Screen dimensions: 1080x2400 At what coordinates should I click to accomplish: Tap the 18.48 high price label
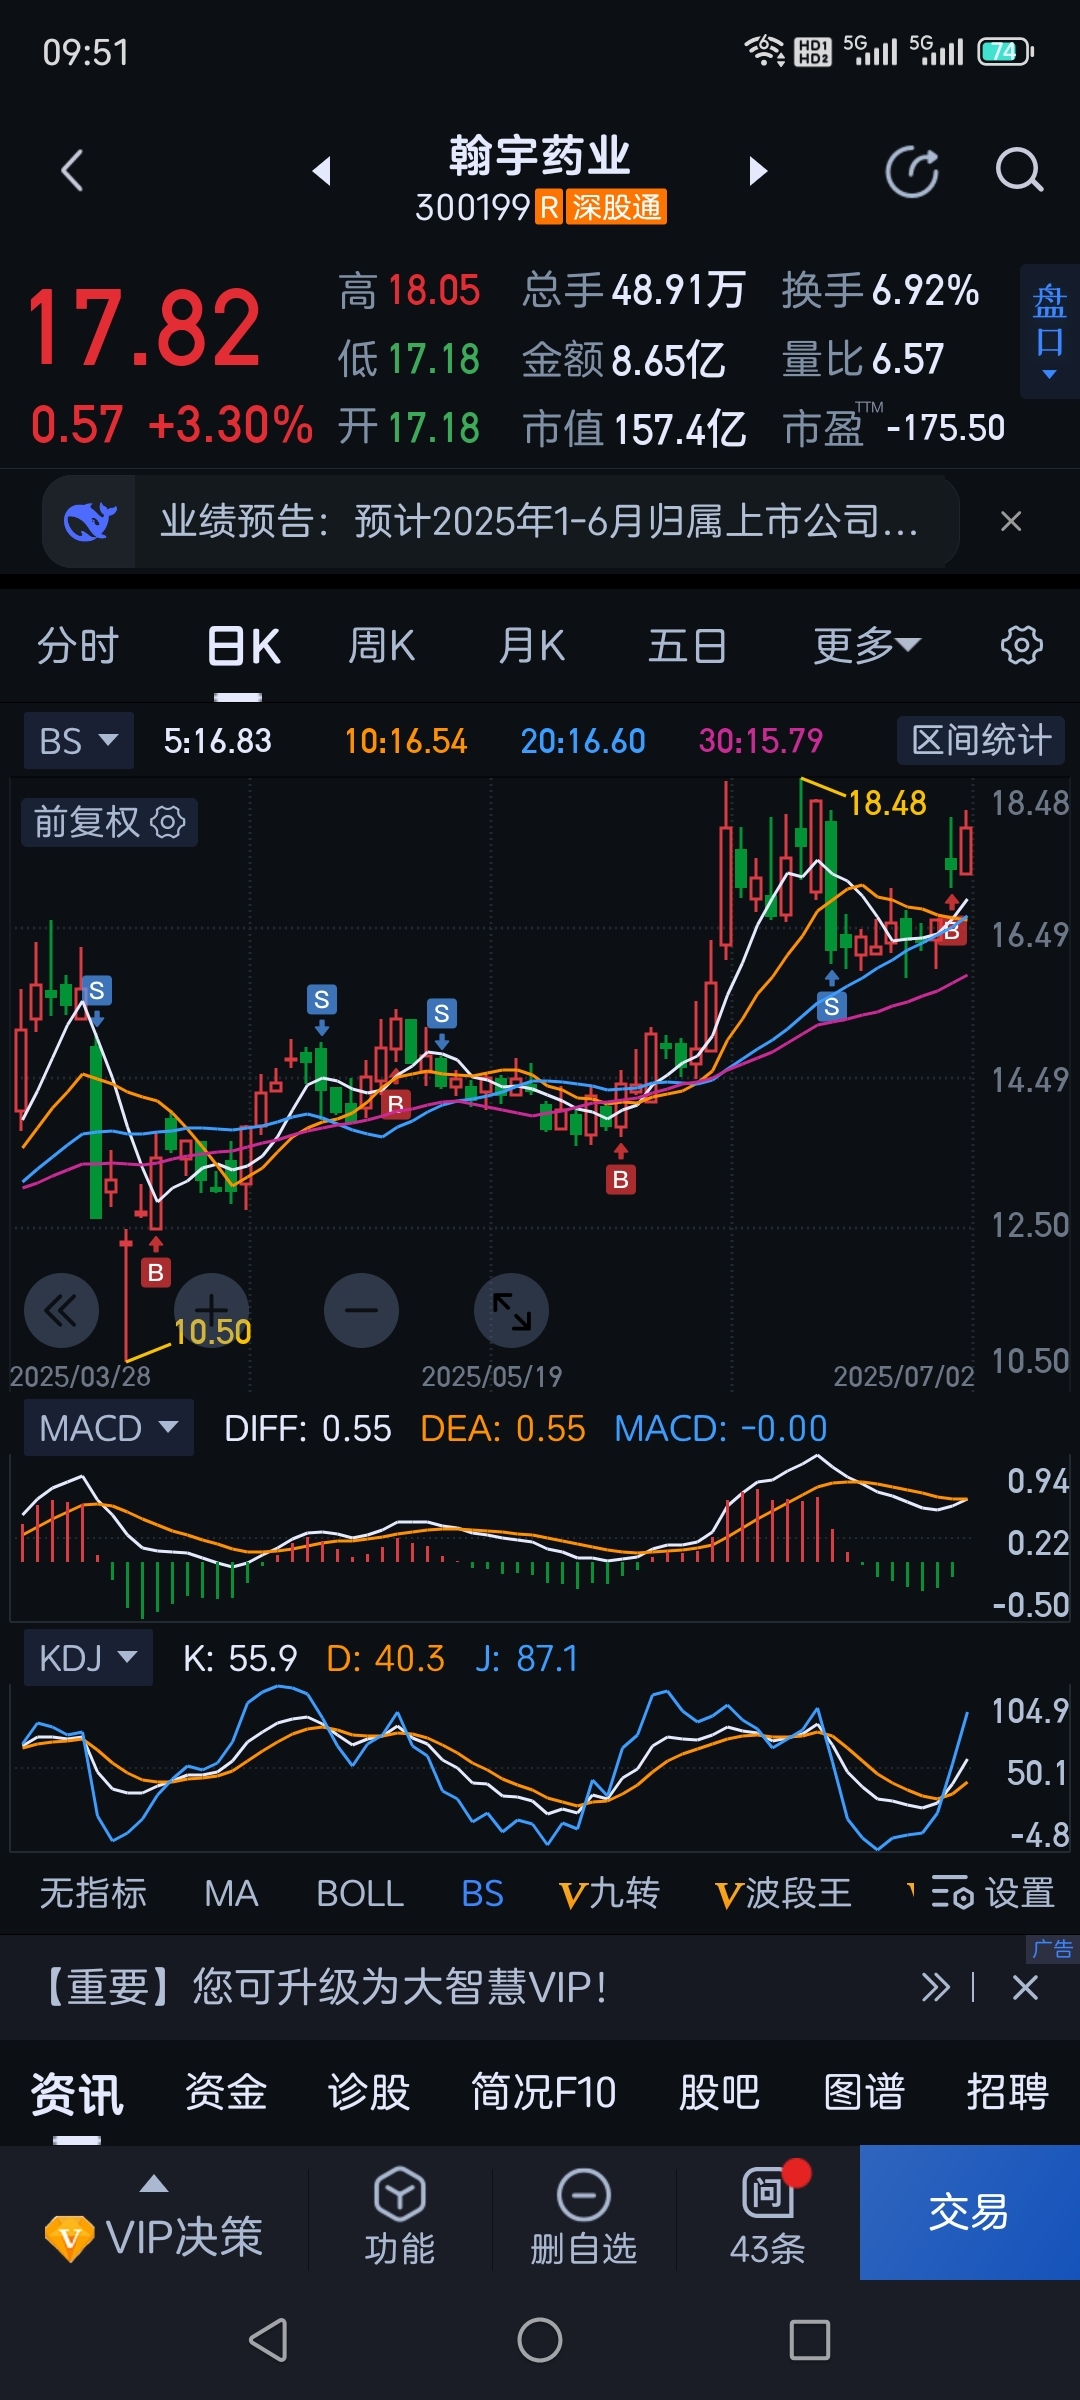pos(887,803)
